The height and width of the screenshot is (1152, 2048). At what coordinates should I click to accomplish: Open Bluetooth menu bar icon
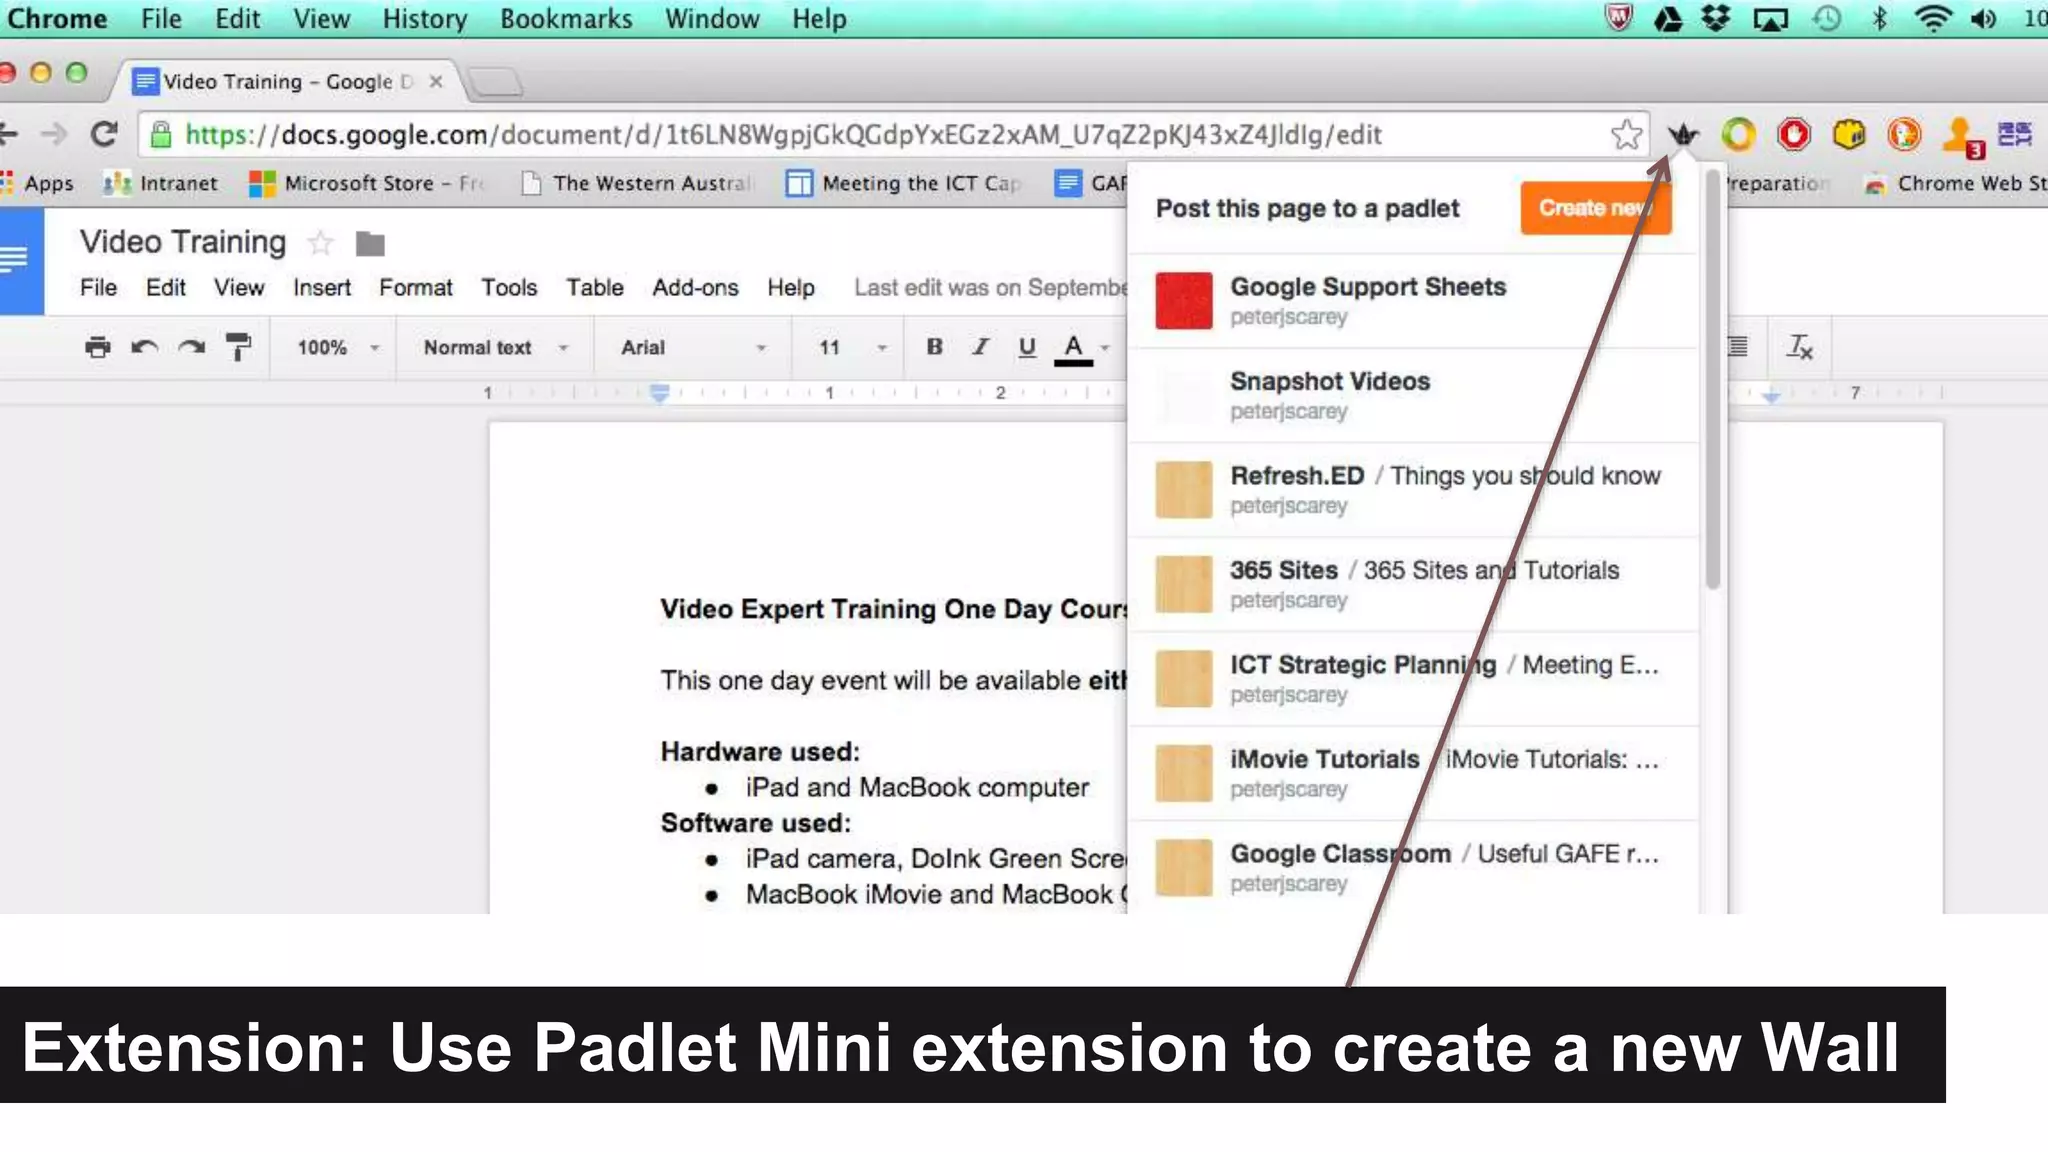1880,18
